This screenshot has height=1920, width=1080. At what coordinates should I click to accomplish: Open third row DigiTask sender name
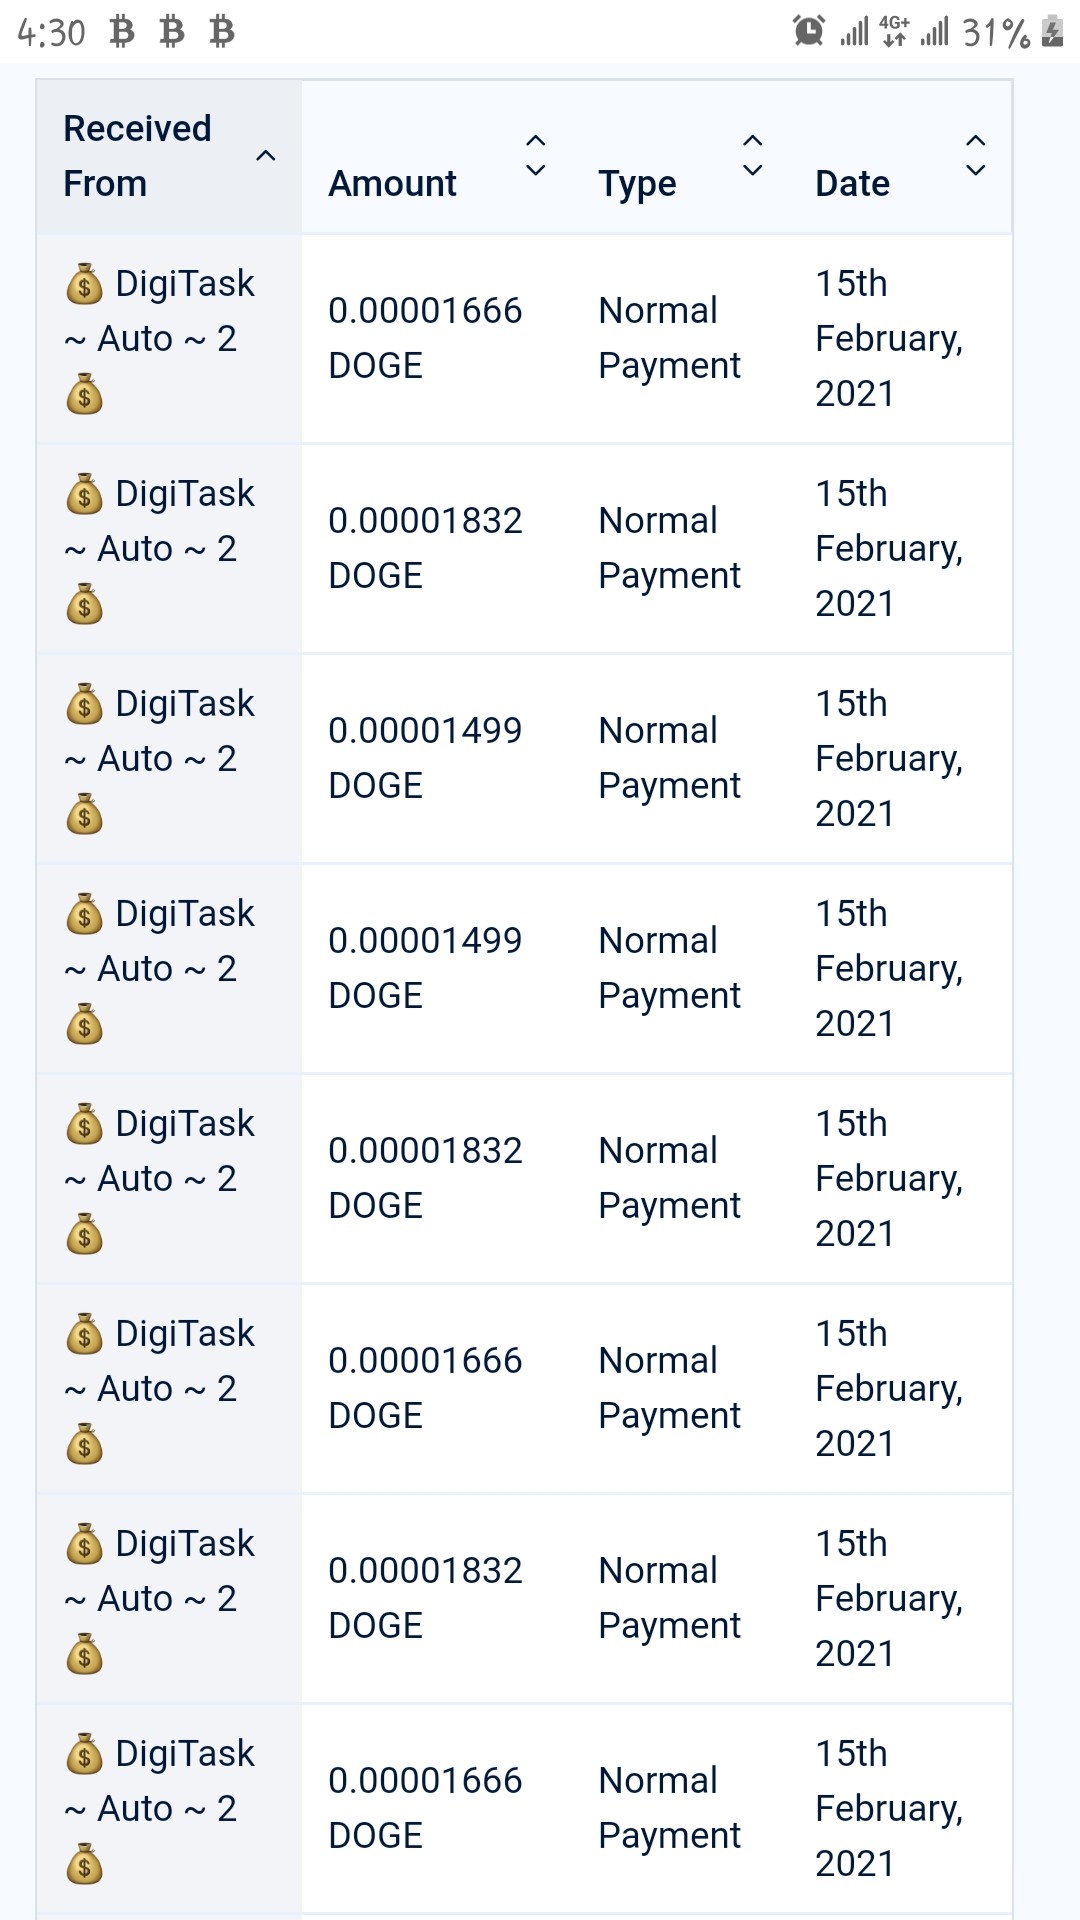pos(160,759)
